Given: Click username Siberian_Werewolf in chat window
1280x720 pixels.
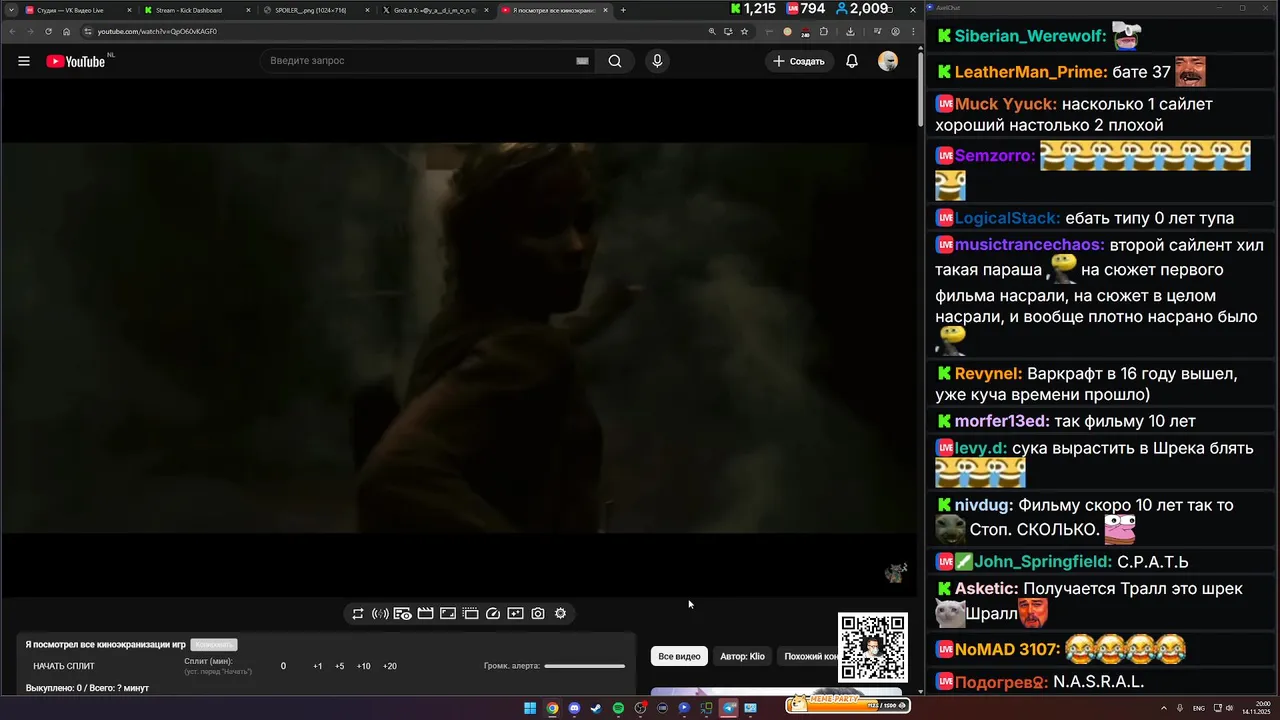Looking at the screenshot, I should 1030,36.
